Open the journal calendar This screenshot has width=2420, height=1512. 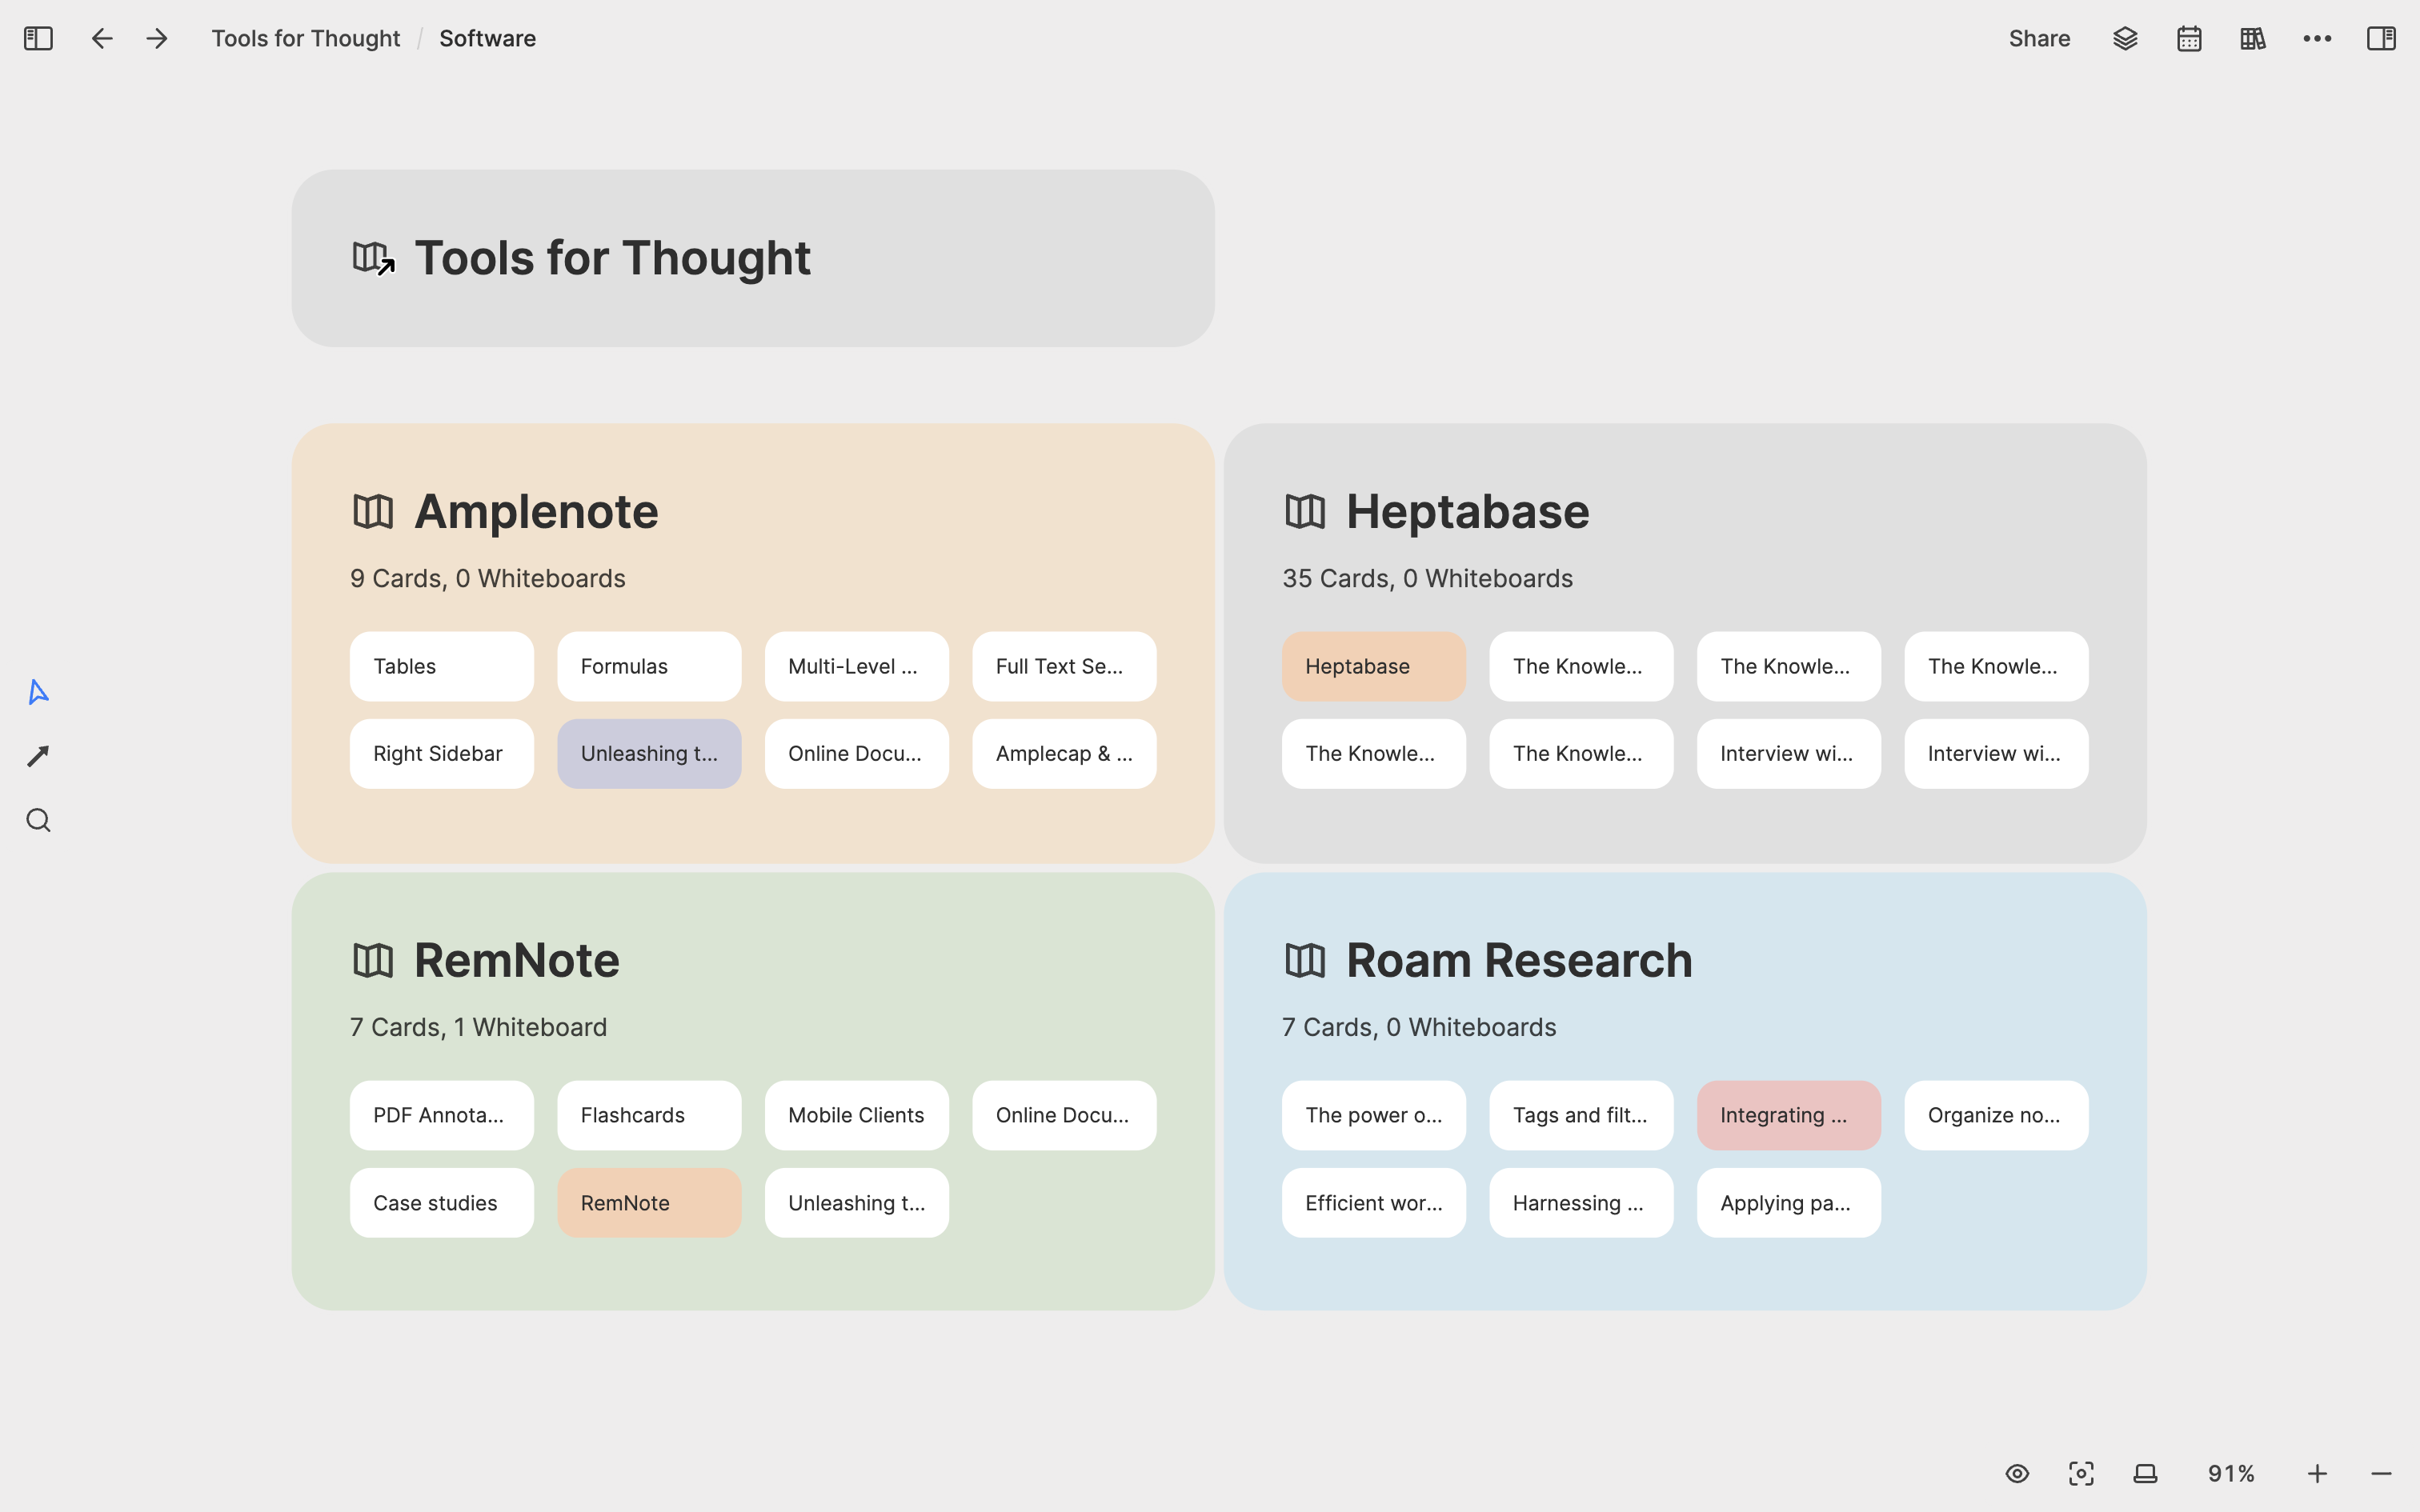pos(2189,38)
